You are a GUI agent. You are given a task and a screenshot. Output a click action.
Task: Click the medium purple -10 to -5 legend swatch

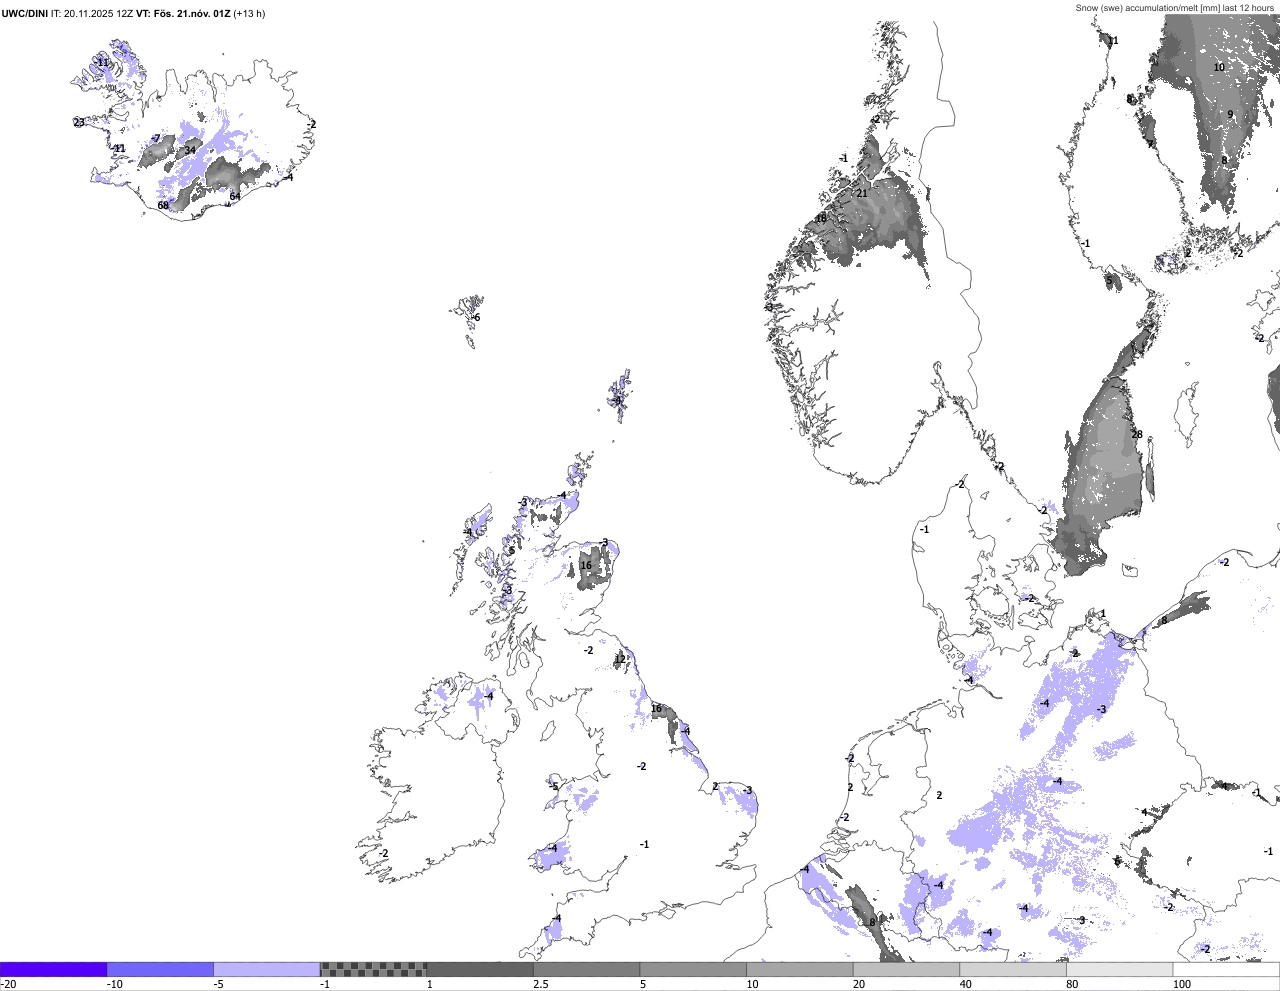click(x=160, y=969)
